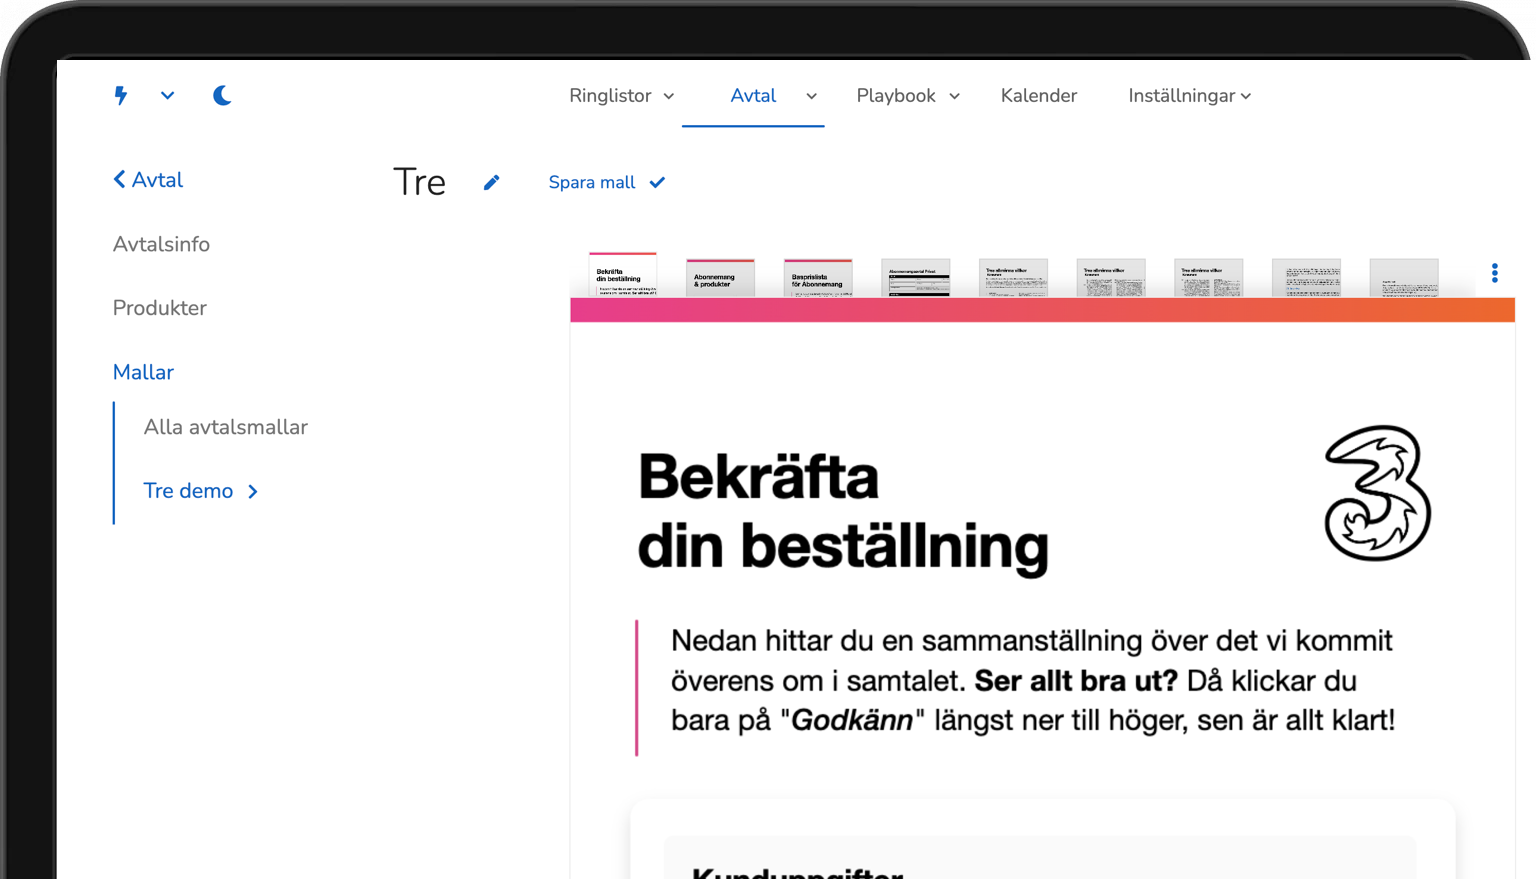The height and width of the screenshot is (879, 1536).
Task: Go to Kalender
Action: pos(1039,96)
